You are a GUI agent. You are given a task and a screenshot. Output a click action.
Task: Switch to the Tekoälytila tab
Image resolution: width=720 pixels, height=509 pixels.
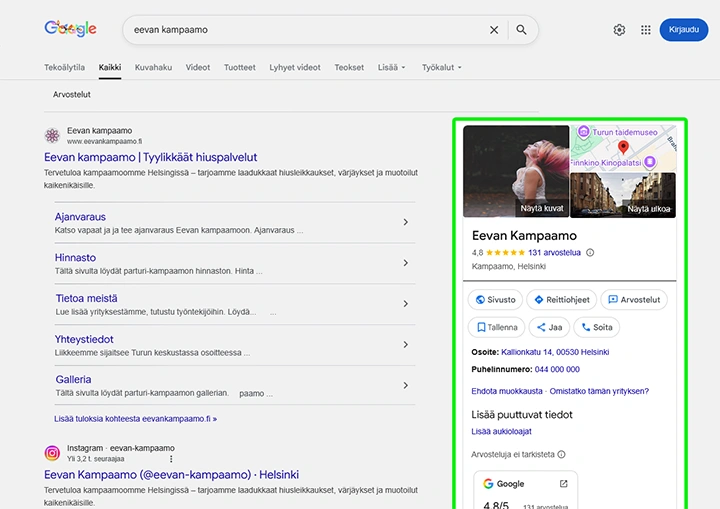coord(64,68)
